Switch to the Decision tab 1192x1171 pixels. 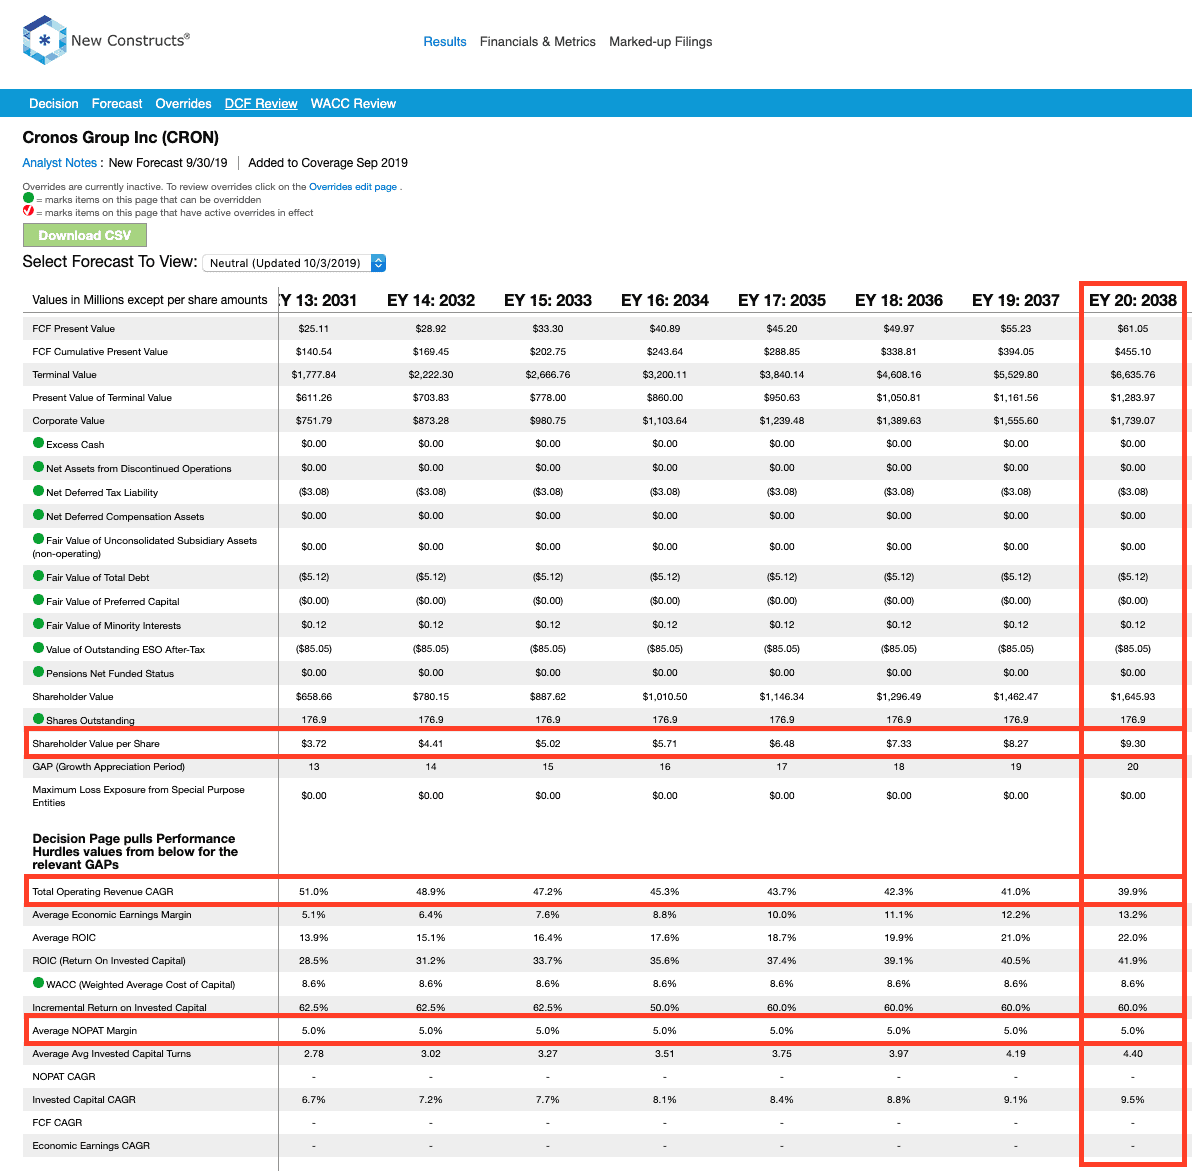point(54,103)
